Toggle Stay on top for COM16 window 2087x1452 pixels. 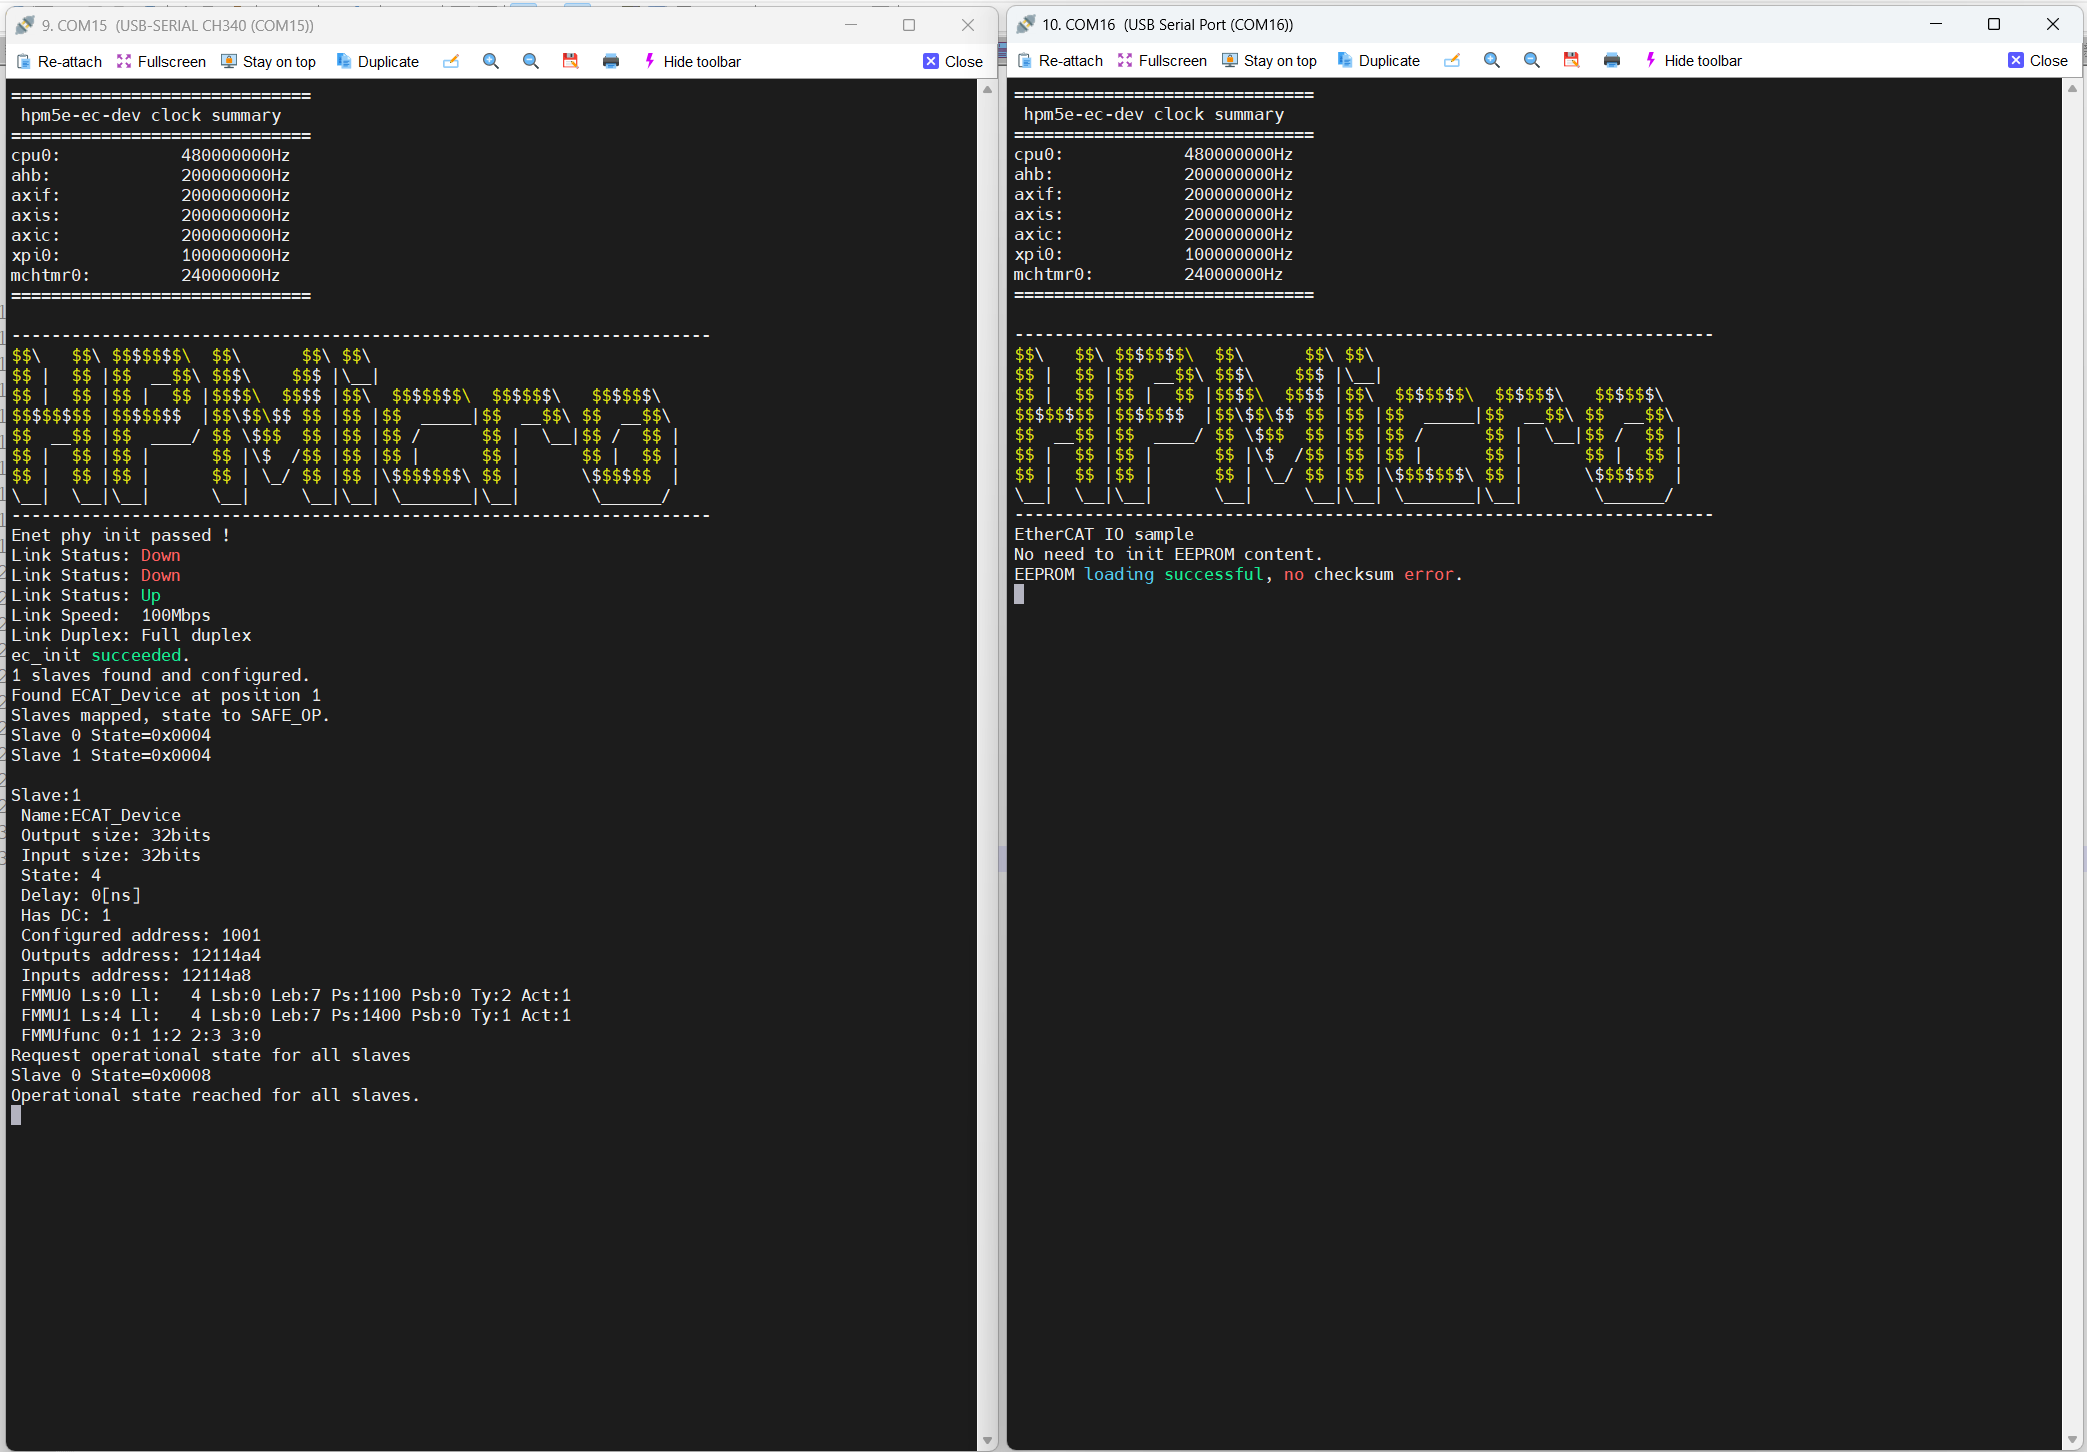pos(1269,60)
